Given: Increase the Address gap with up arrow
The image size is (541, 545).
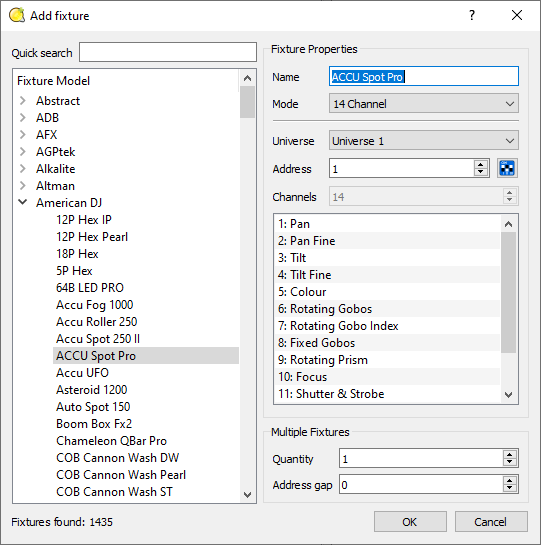Looking at the screenshot, I should 509,480.
